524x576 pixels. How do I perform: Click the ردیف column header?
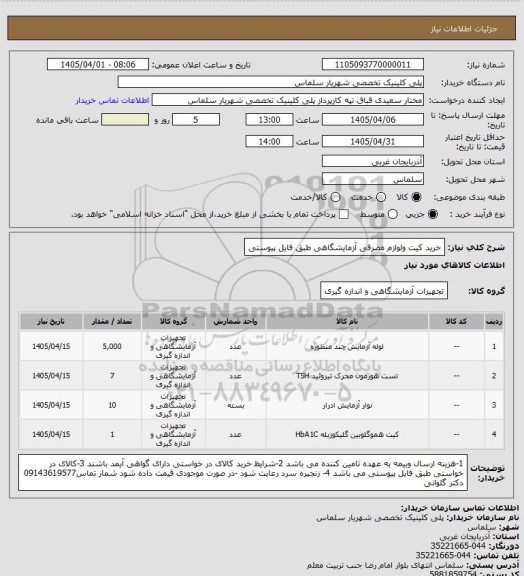coord(494,321)
